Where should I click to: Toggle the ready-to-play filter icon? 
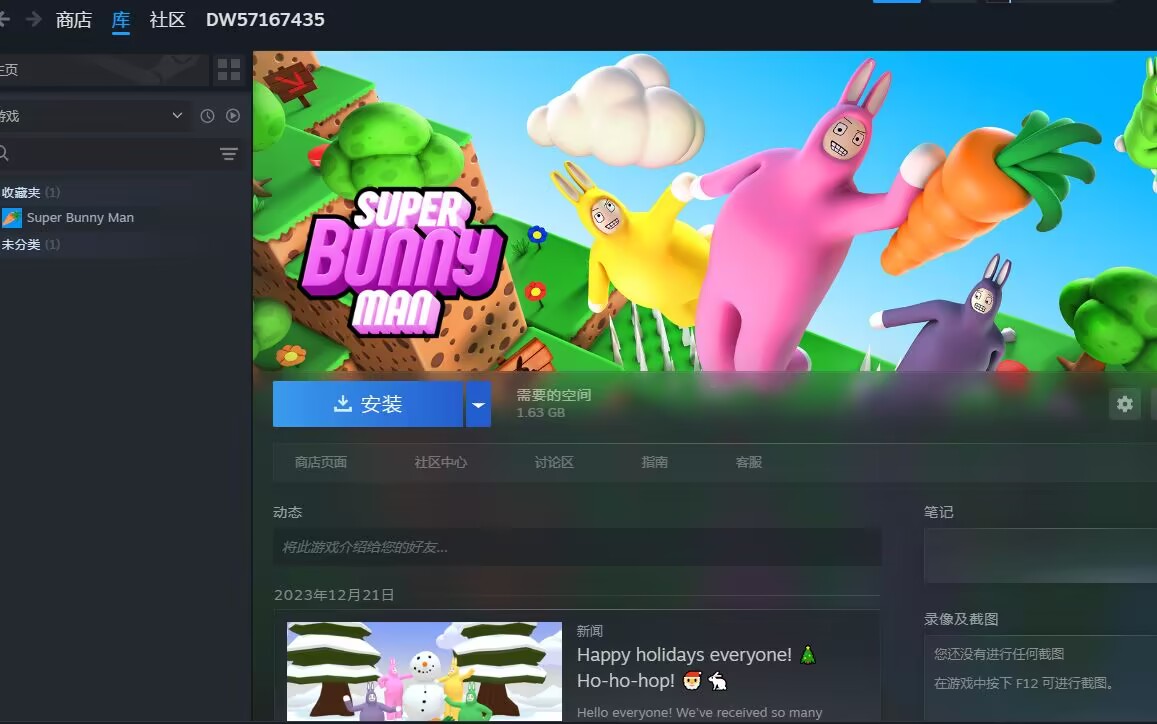233,116
